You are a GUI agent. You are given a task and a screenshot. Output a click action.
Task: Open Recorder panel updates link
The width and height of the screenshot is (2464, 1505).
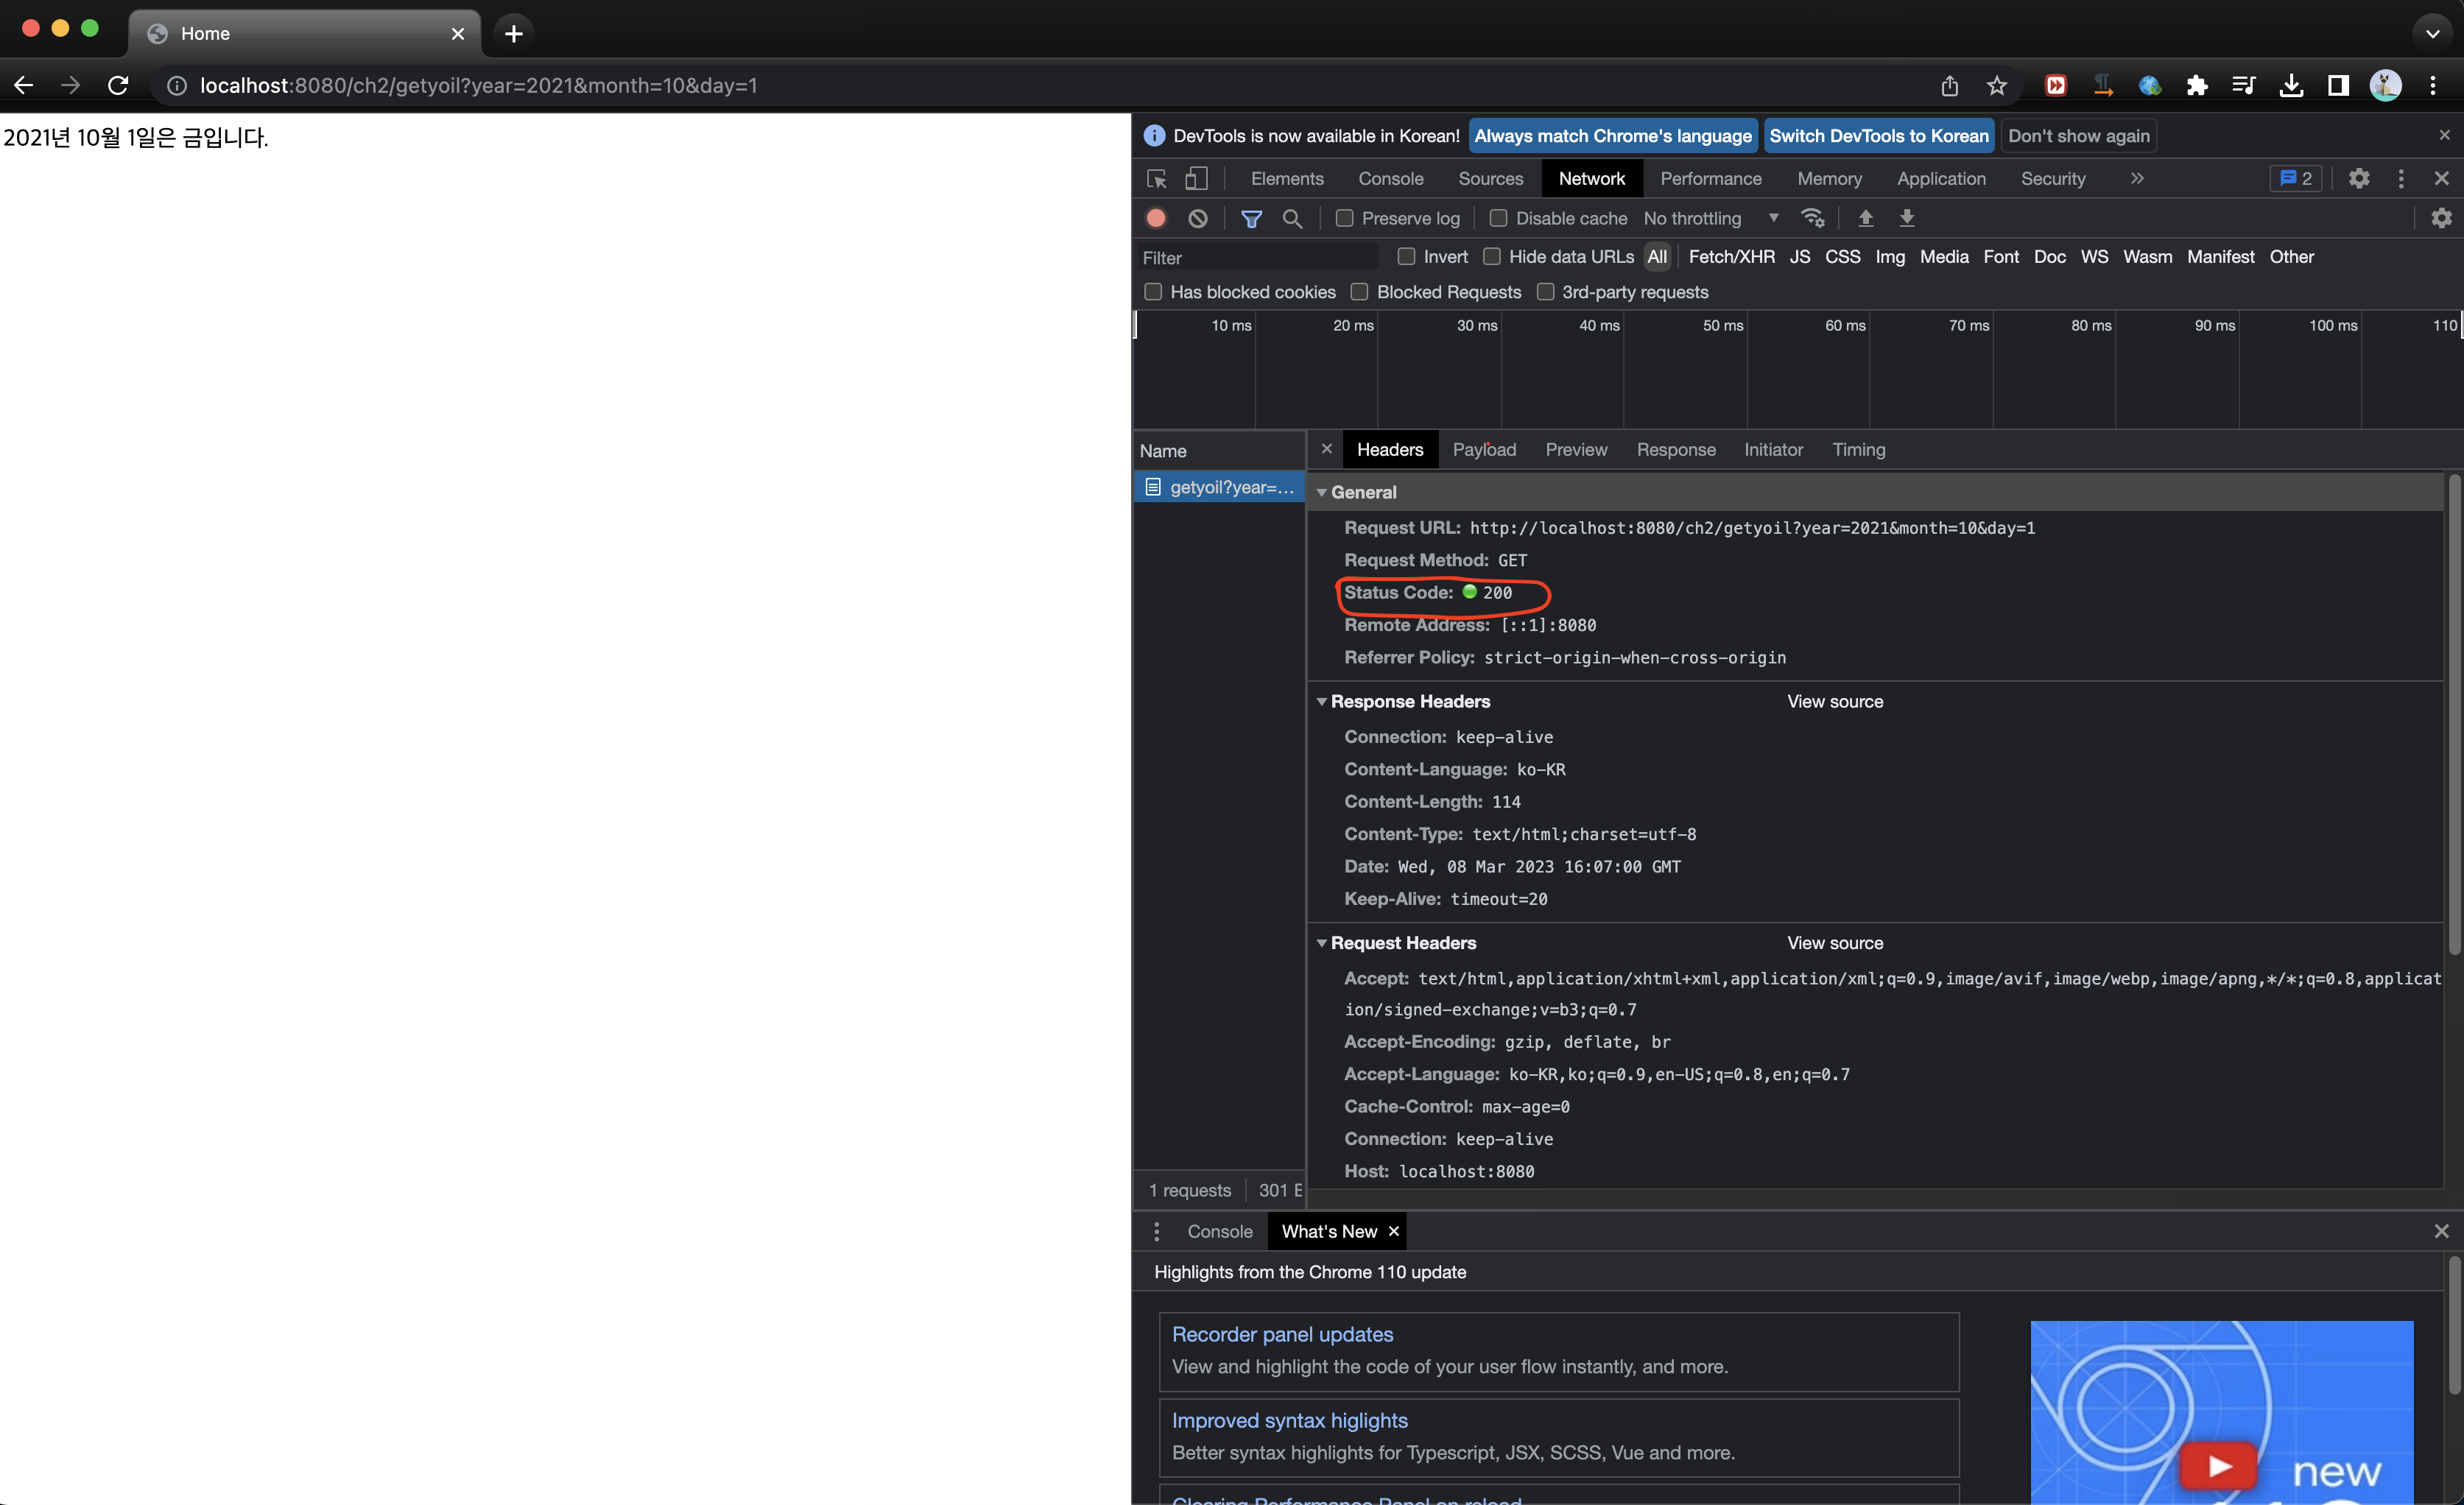pos(1282,1335)
